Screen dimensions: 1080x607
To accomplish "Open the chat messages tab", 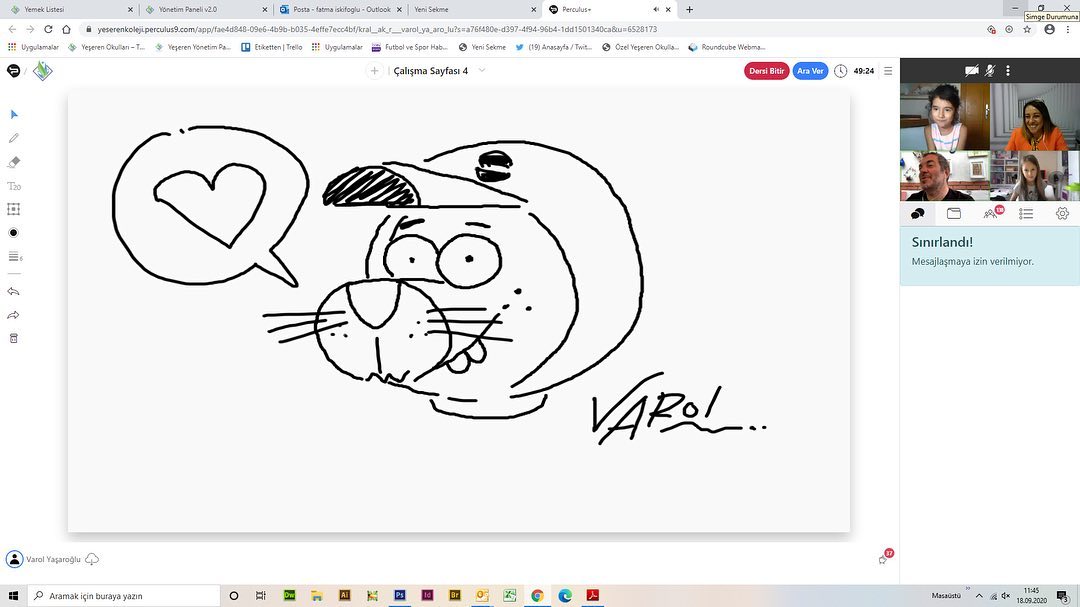I will pyautogui.click(x=917, y=214).
